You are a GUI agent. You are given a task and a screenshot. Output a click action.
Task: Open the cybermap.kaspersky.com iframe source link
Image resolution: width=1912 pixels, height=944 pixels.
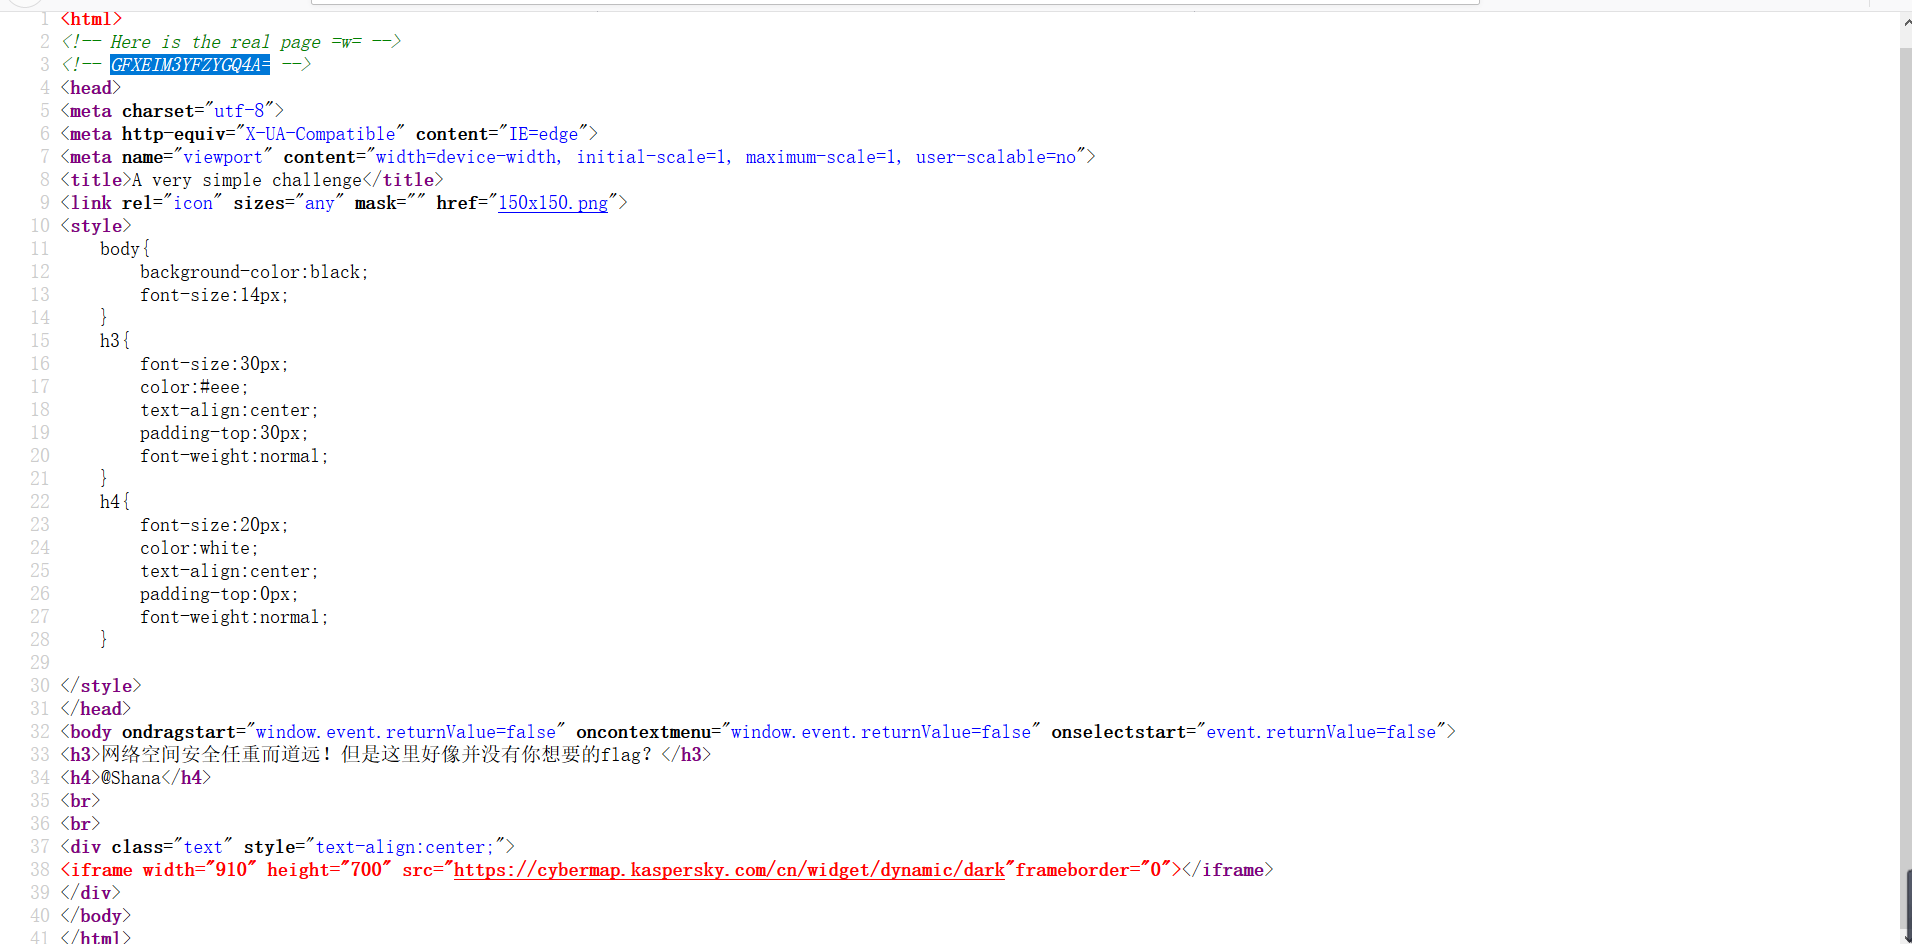tap(729, 870)
